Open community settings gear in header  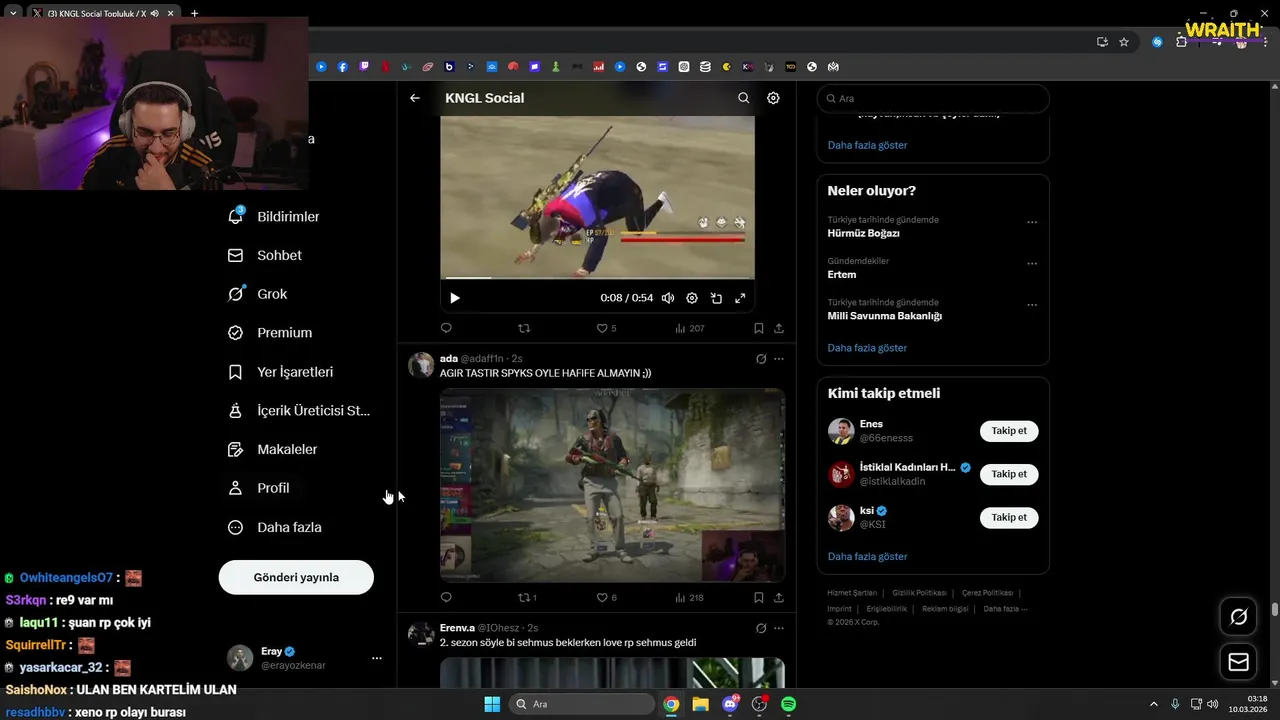coord(773,98)
